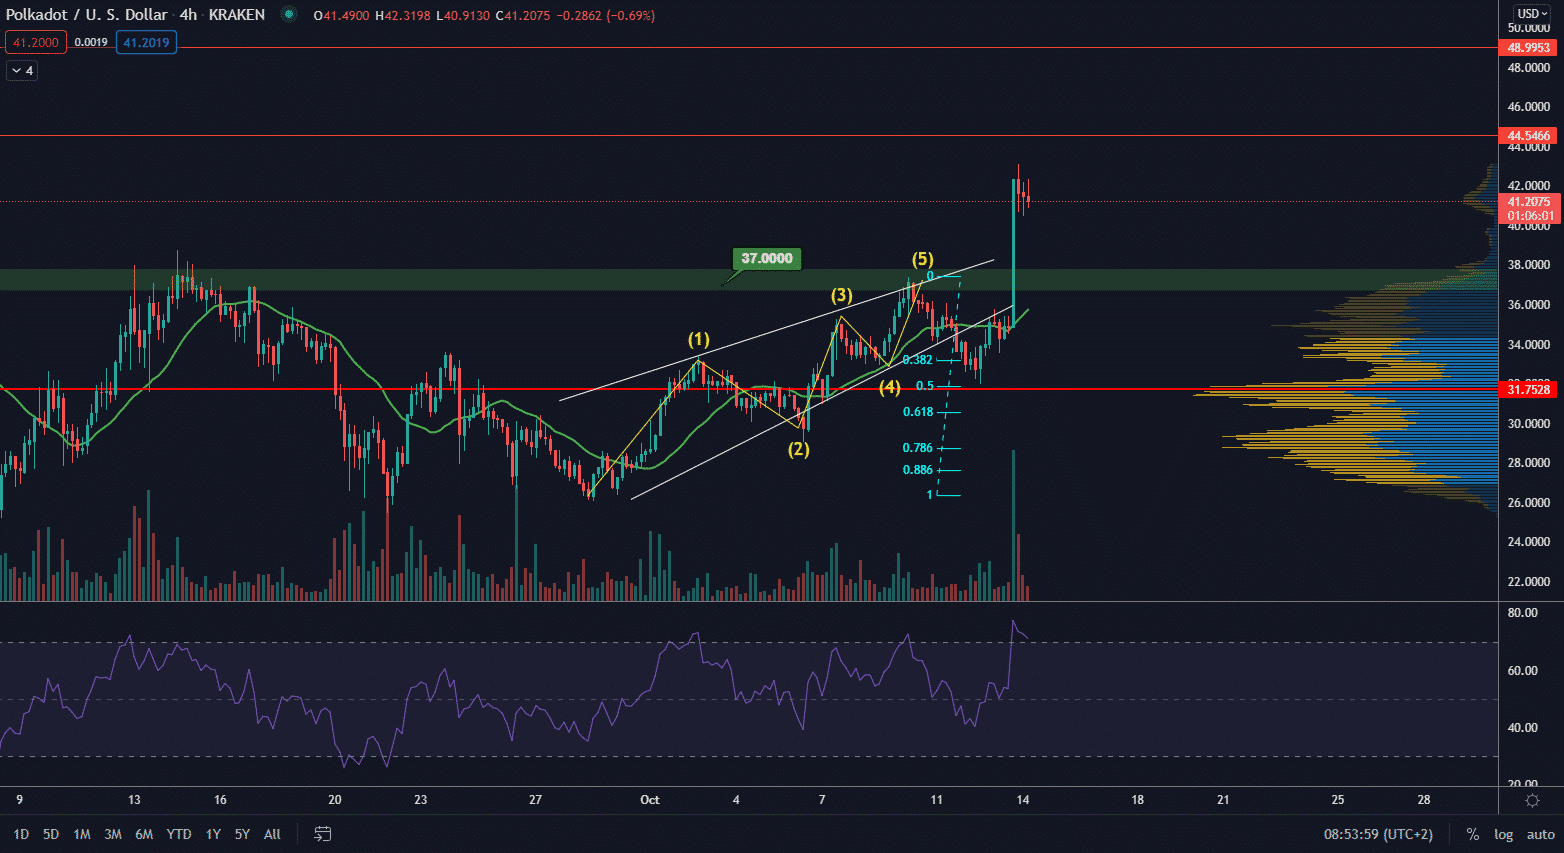The image size is (1564, 853).
Task: Open the Go to date calendar icon
Action: pyautogui.click(x=323, y=834)
